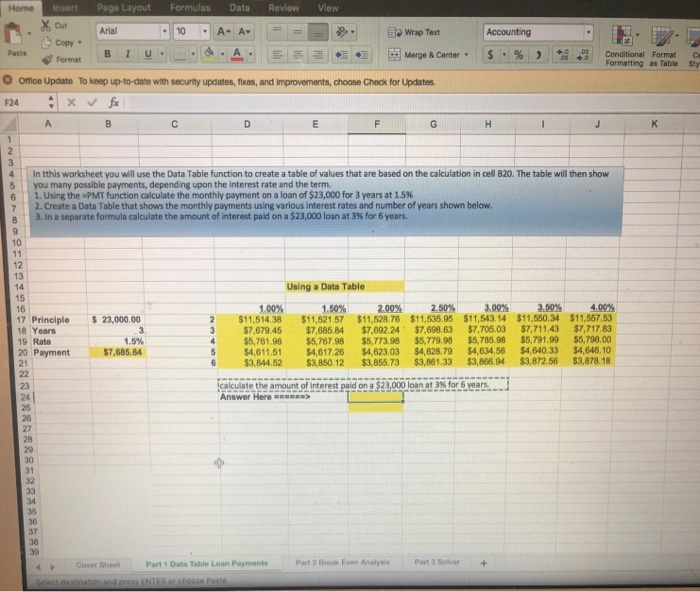Click the red Font Color A
This screenshot has height=592, width=700.
(237, 54)
